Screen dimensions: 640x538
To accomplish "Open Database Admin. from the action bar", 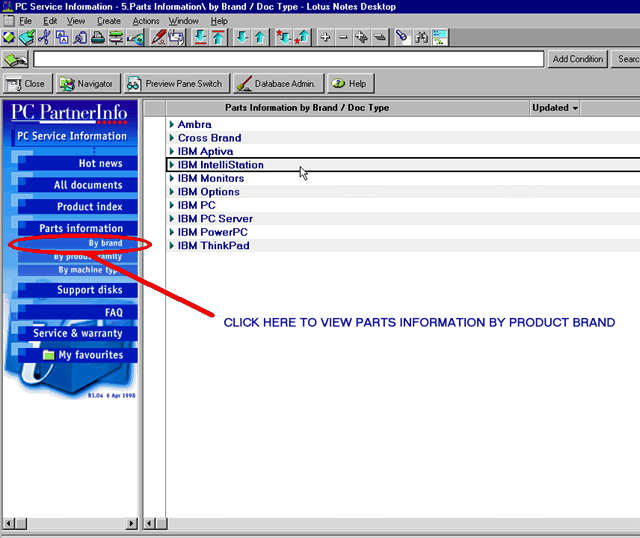I will tap(277, 84).
